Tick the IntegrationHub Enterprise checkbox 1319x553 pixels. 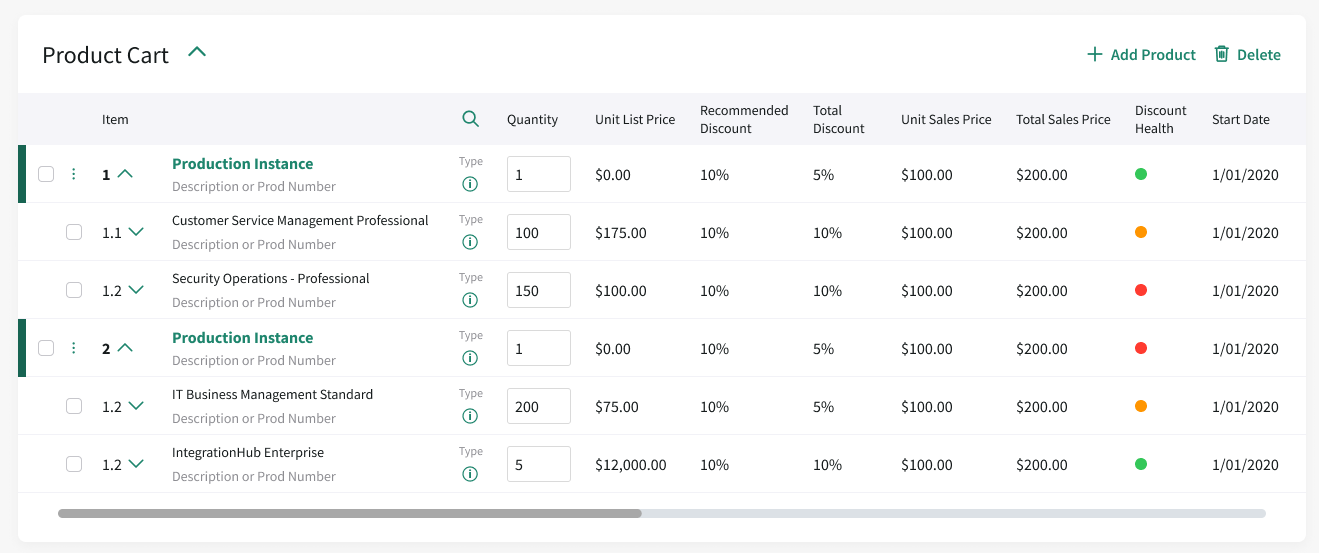pos(74,464)
